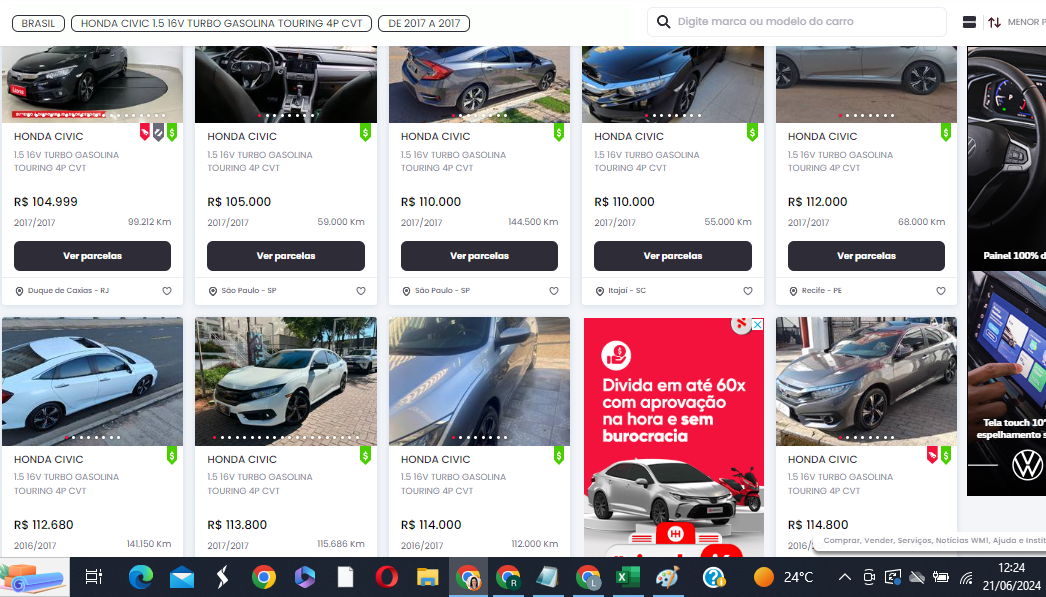The width and height of the screenshot is (1046, 597).
Task: Open Opera browser from the taskbar
Action: click(387, 577)
